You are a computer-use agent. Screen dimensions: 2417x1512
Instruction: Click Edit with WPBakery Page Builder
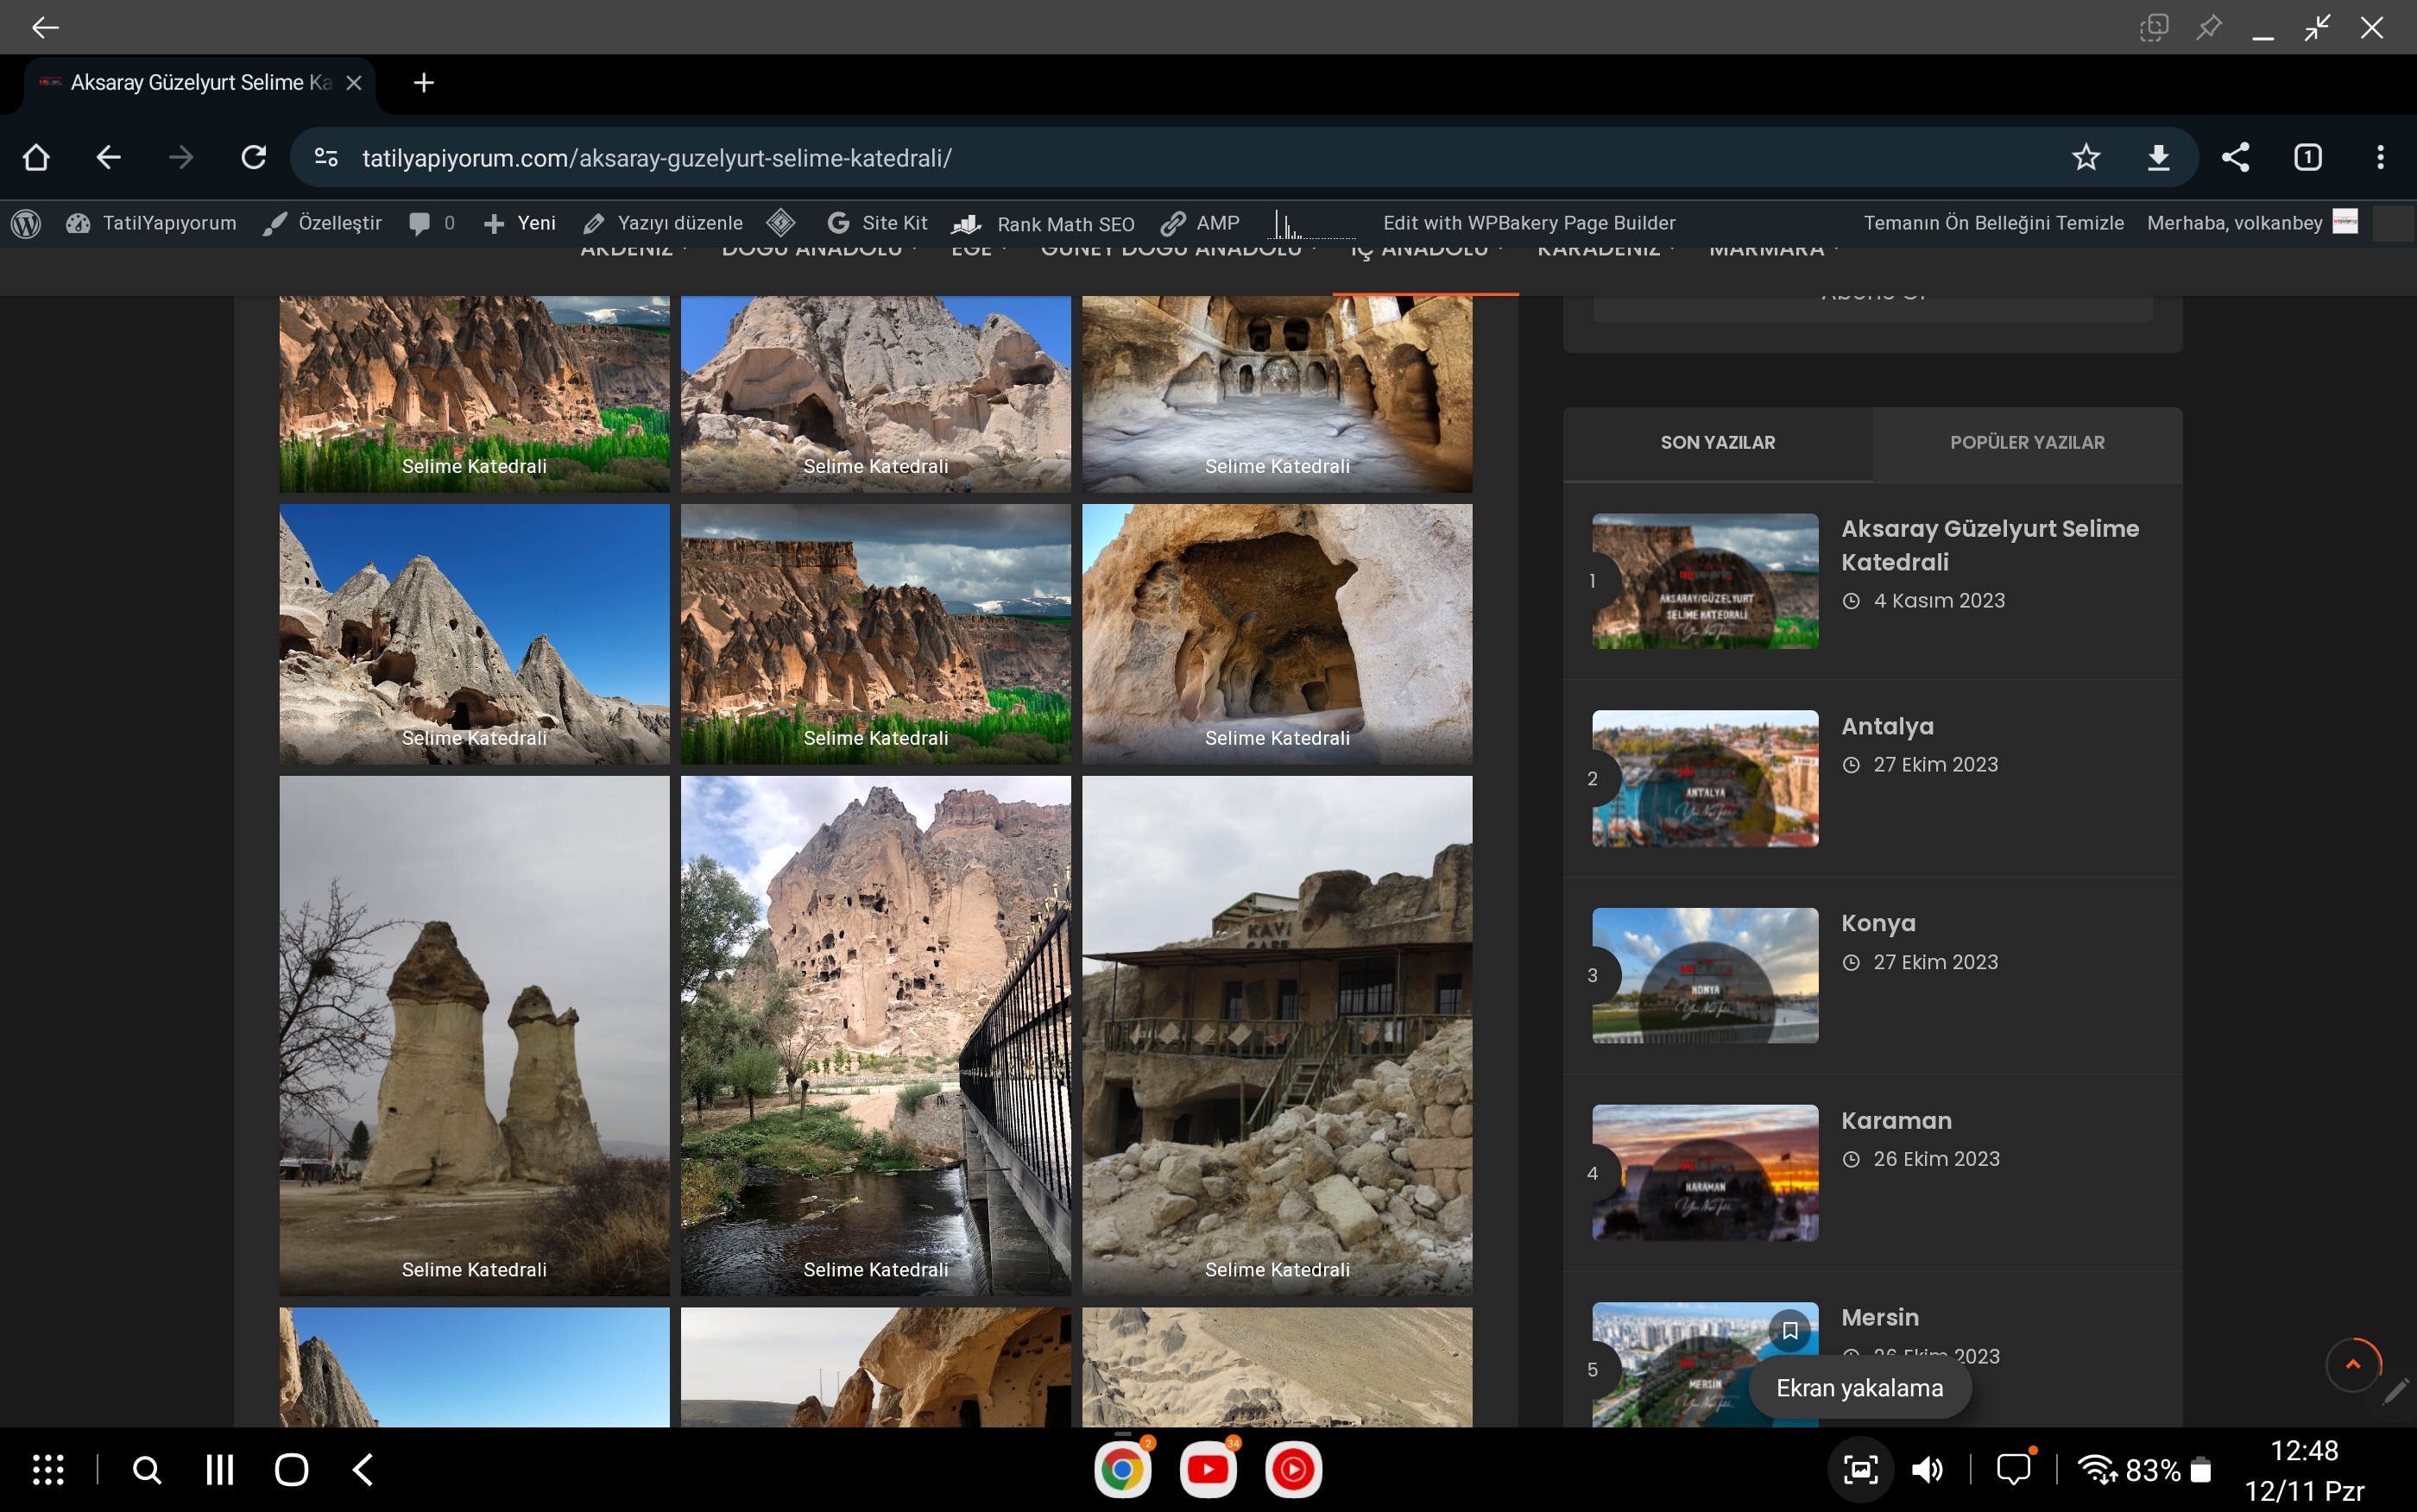[x=1529, y=223]
